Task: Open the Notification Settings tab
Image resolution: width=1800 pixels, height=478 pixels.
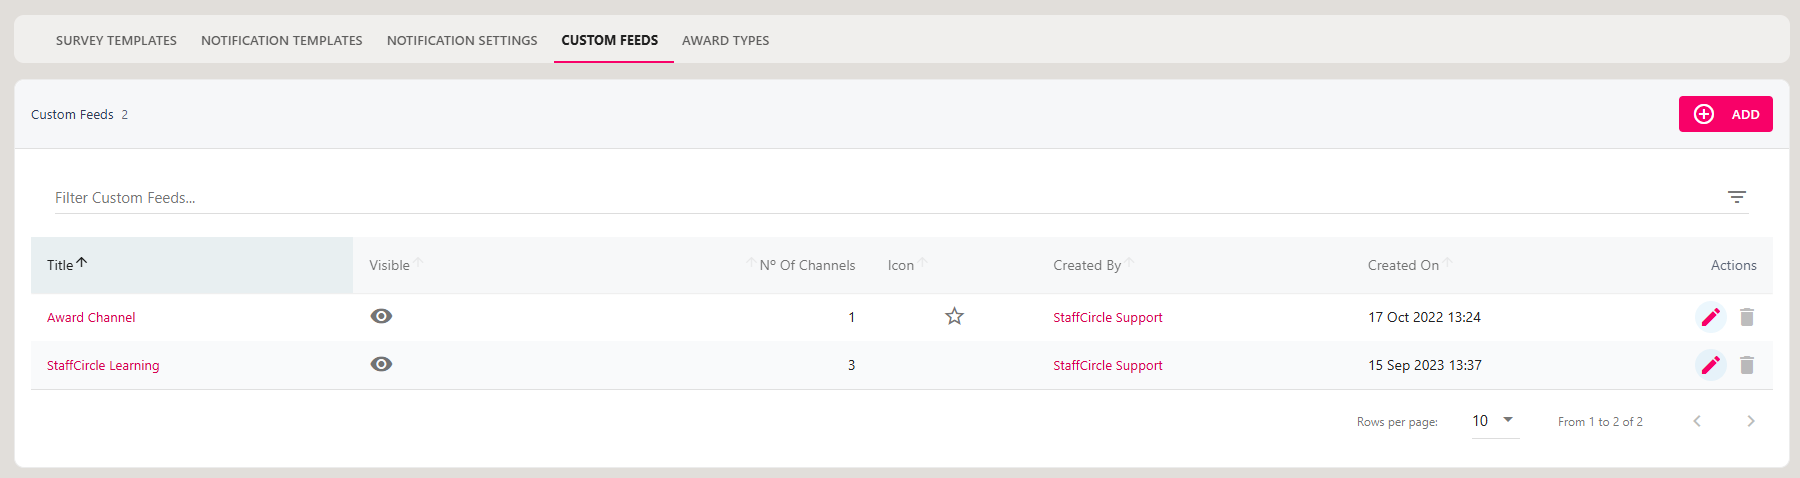Action: (x=462, y=40)
